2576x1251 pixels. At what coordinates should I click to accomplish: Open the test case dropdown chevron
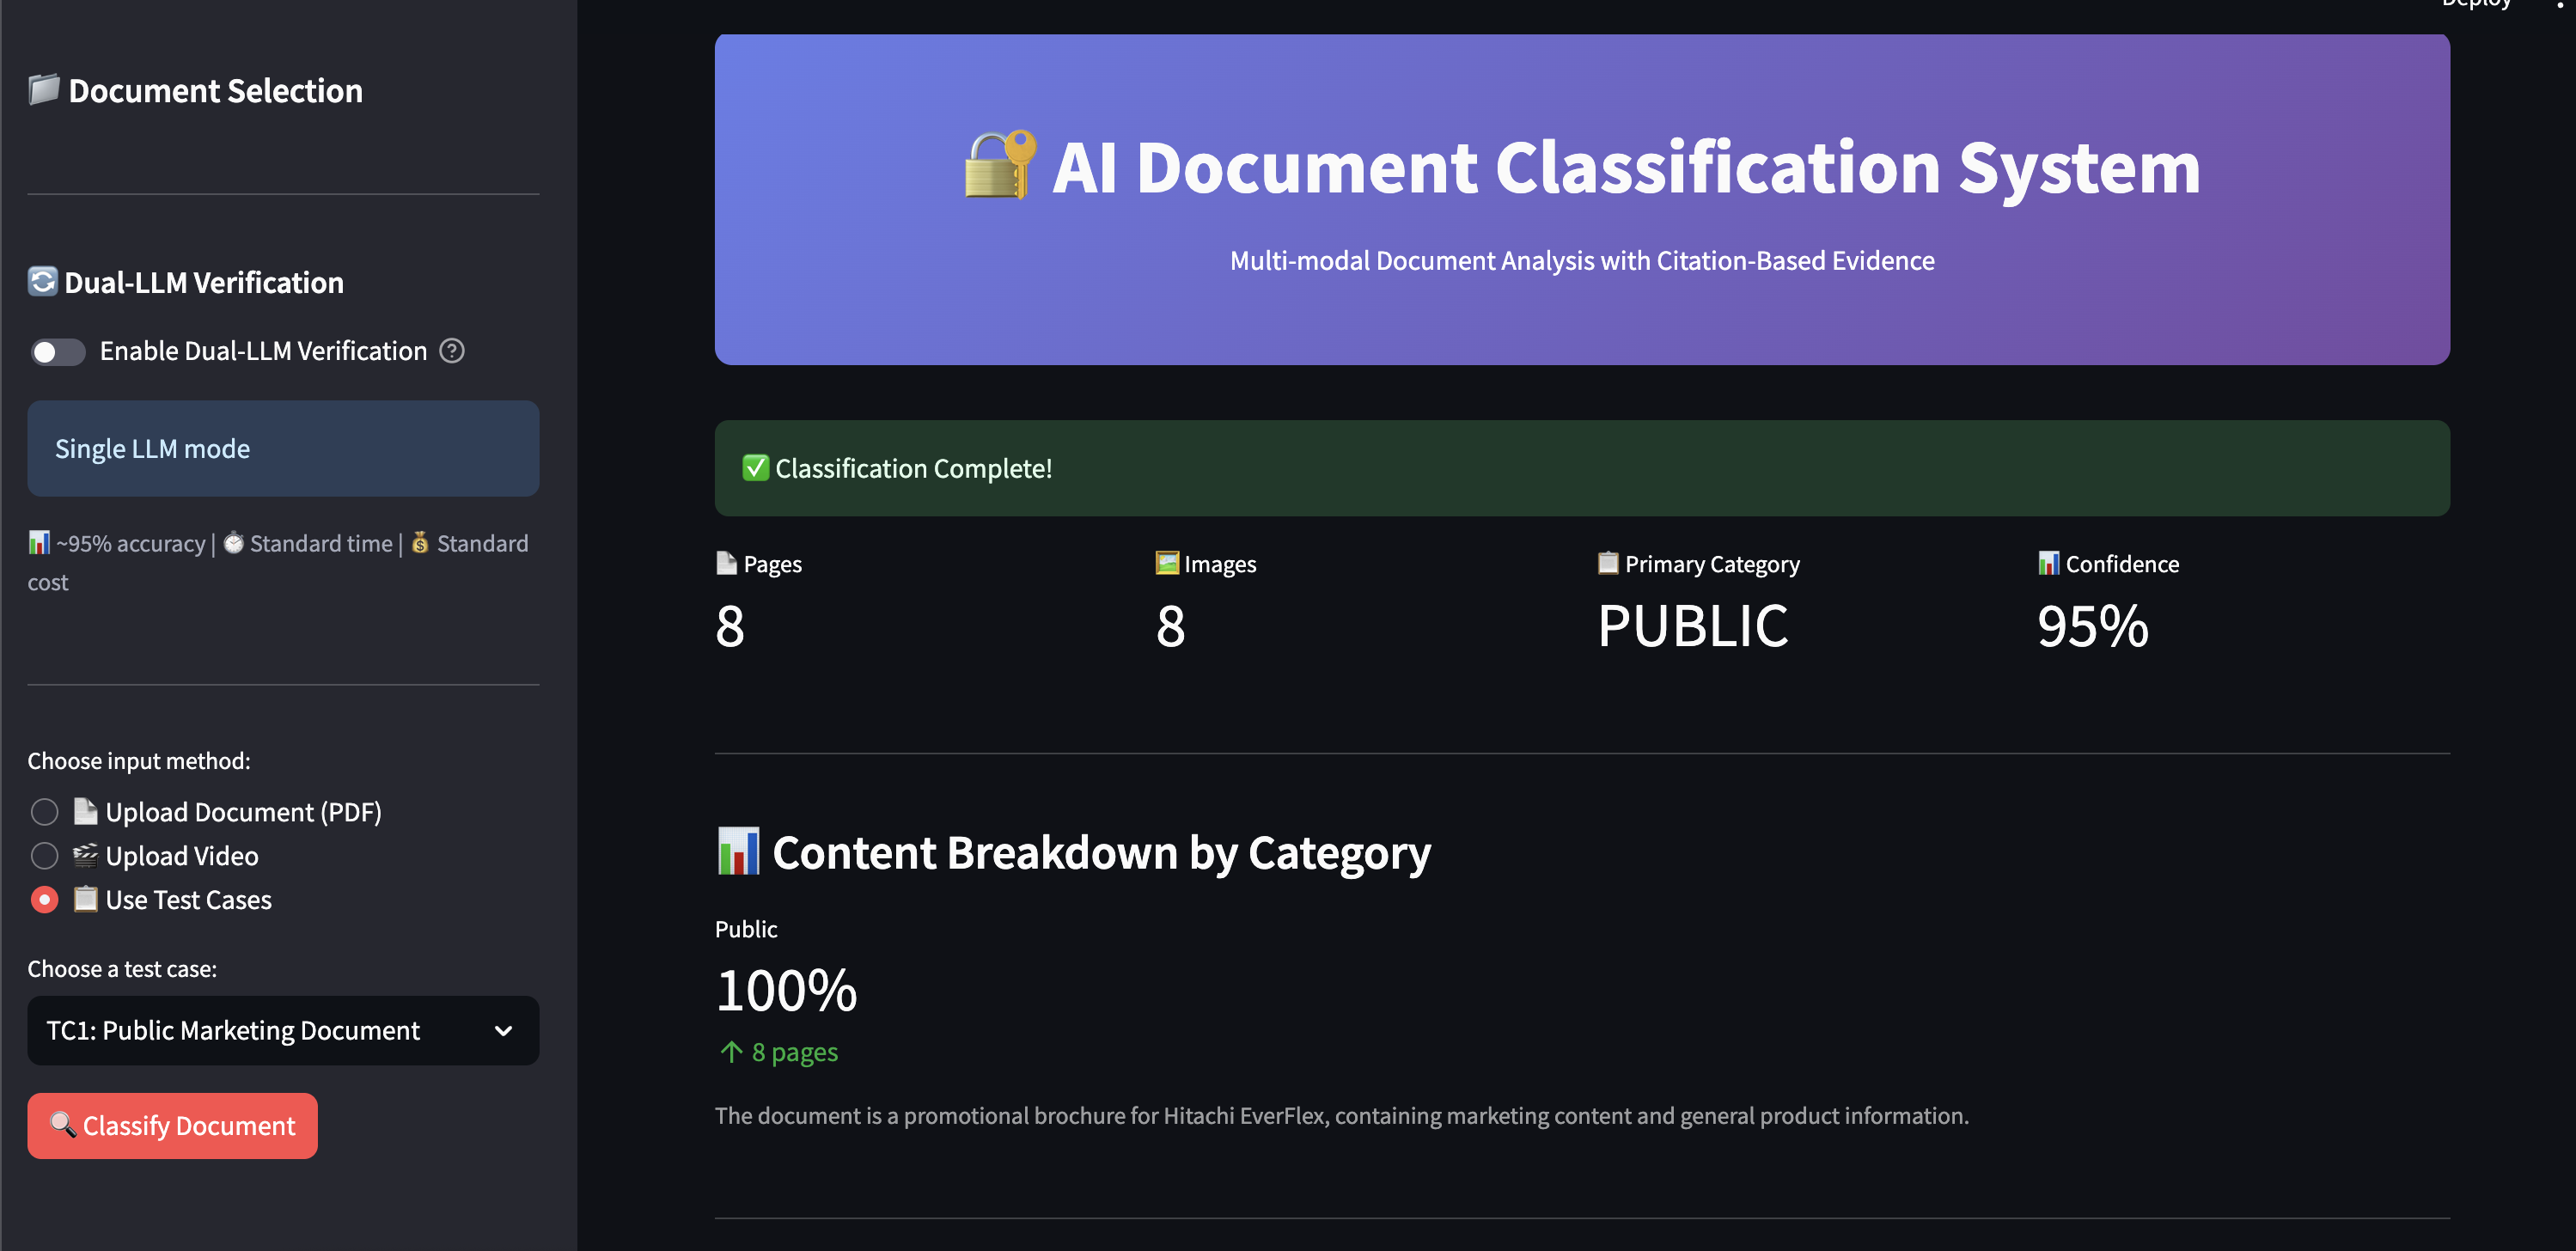(503, 1031)
